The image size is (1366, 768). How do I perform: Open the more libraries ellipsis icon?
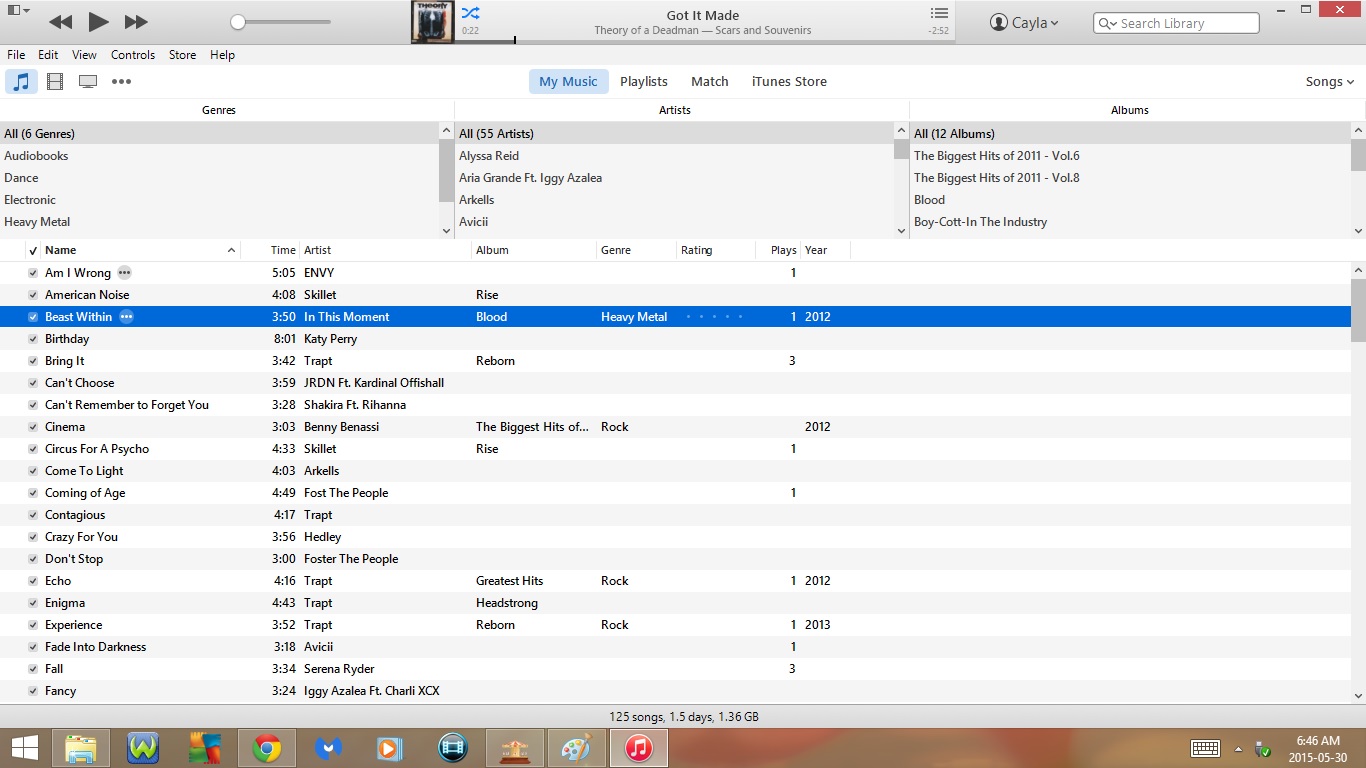point(121,82)
